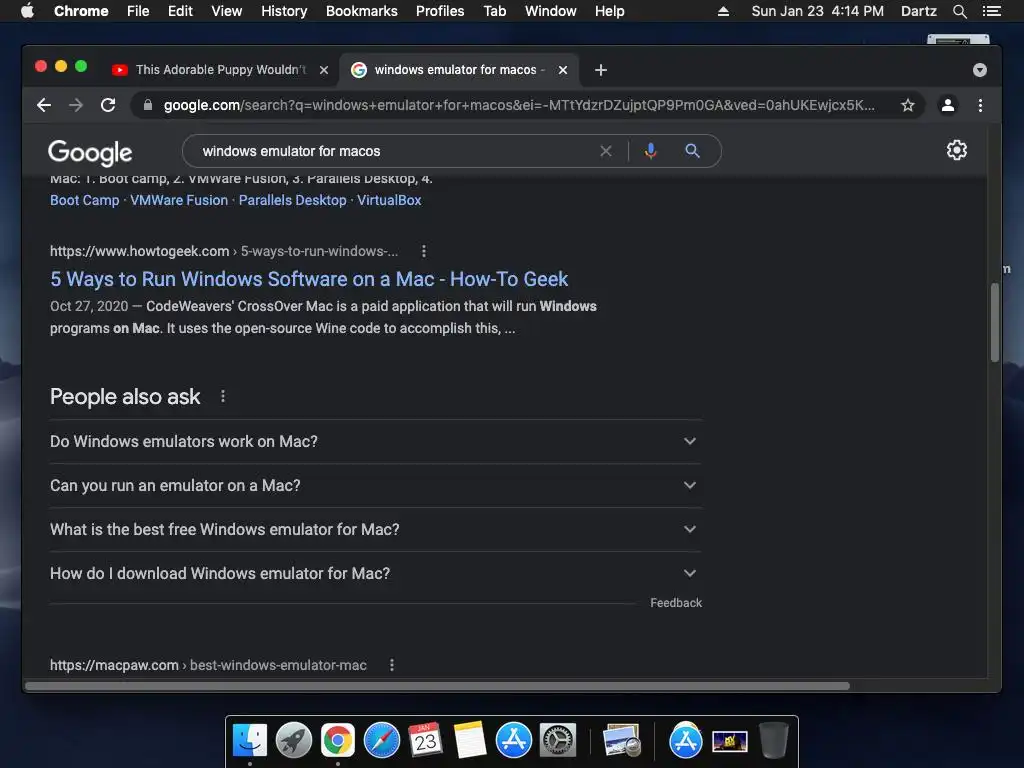Expand 'How do I download Windows emulator'

click(x=376, y=573)
